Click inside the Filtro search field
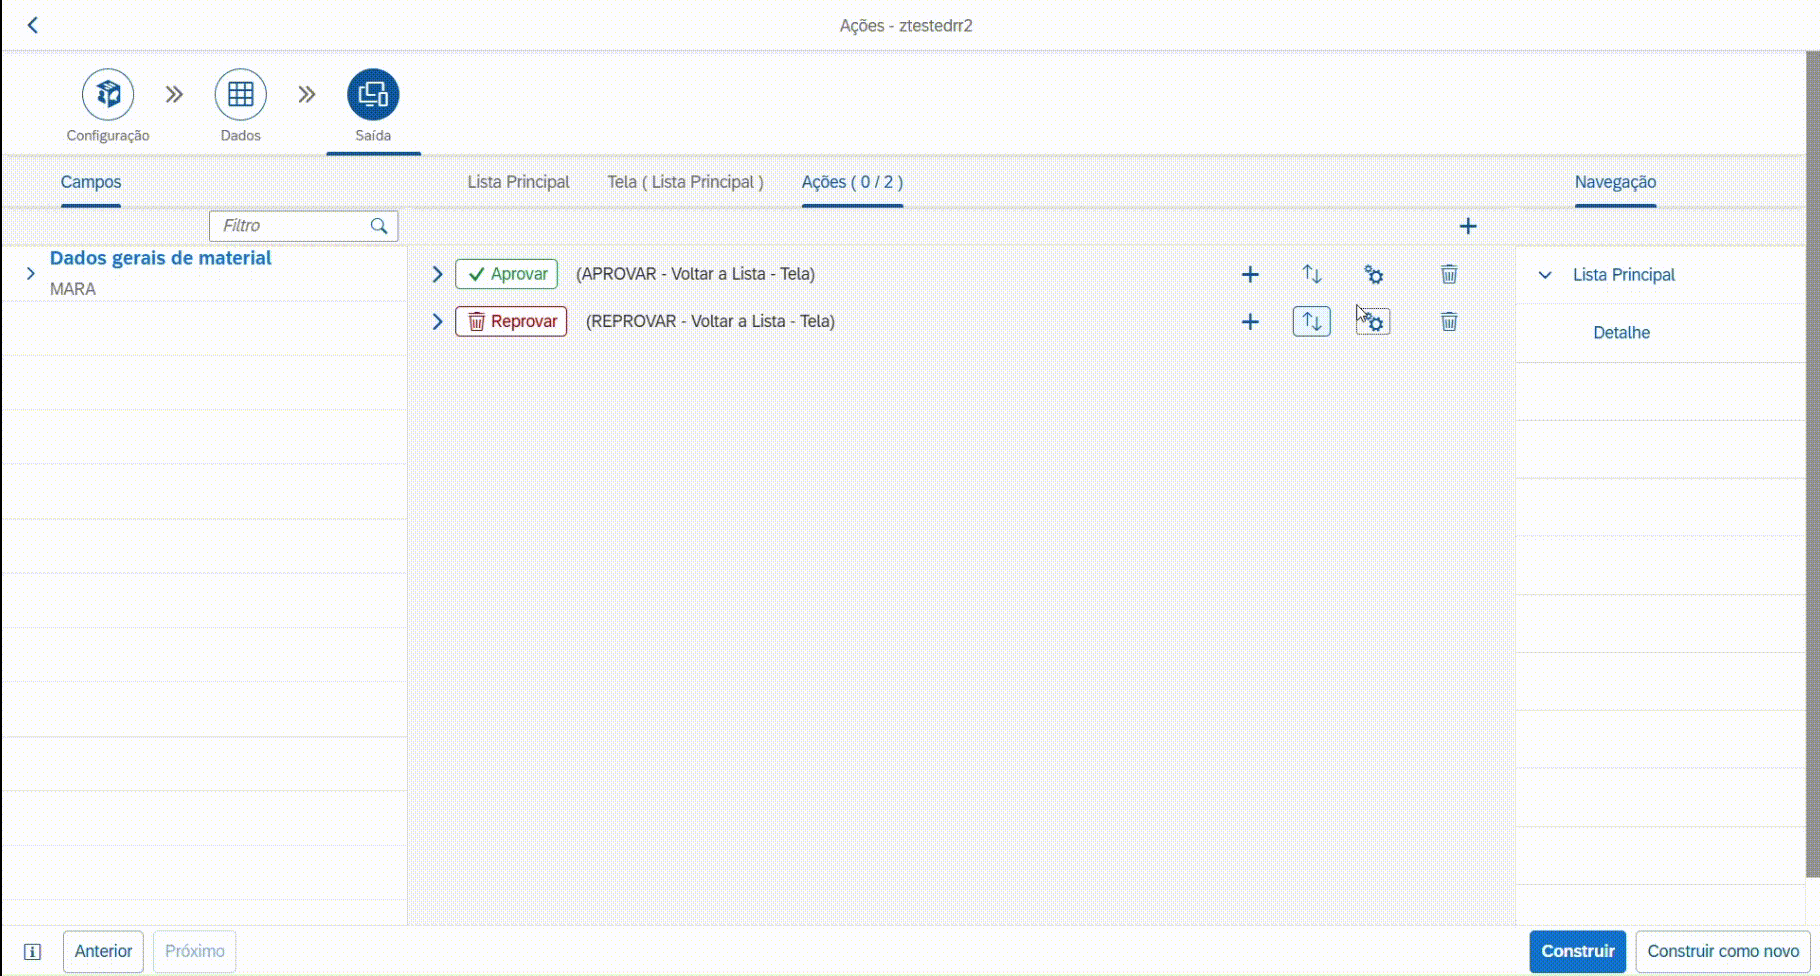 290,226
